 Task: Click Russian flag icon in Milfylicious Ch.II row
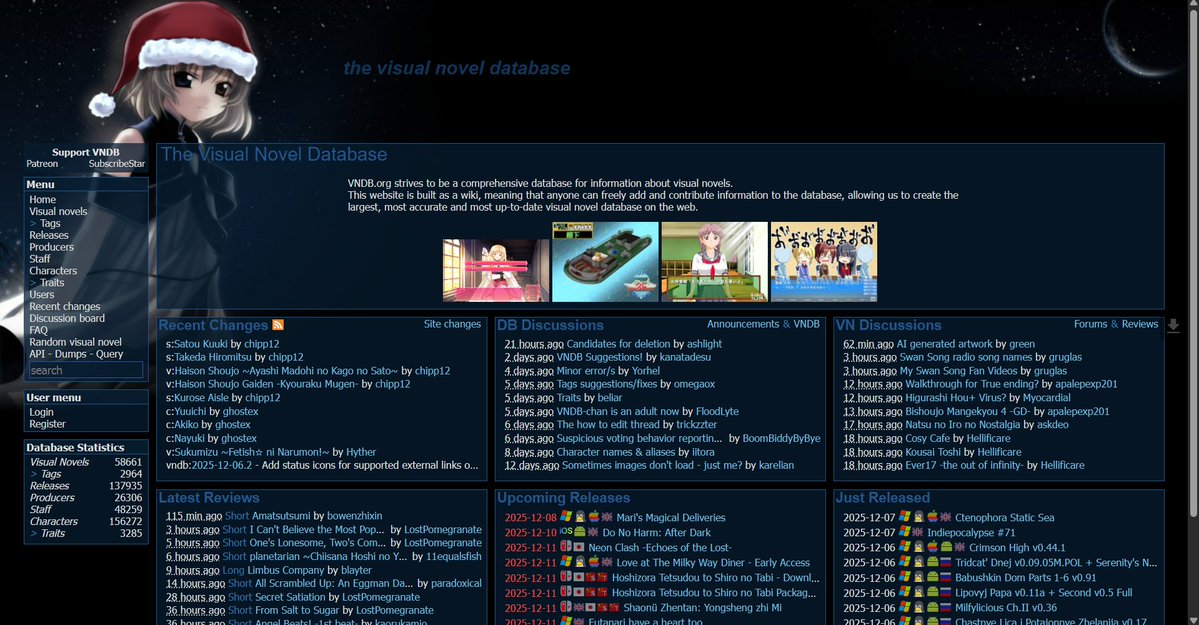tap(946, 607)
